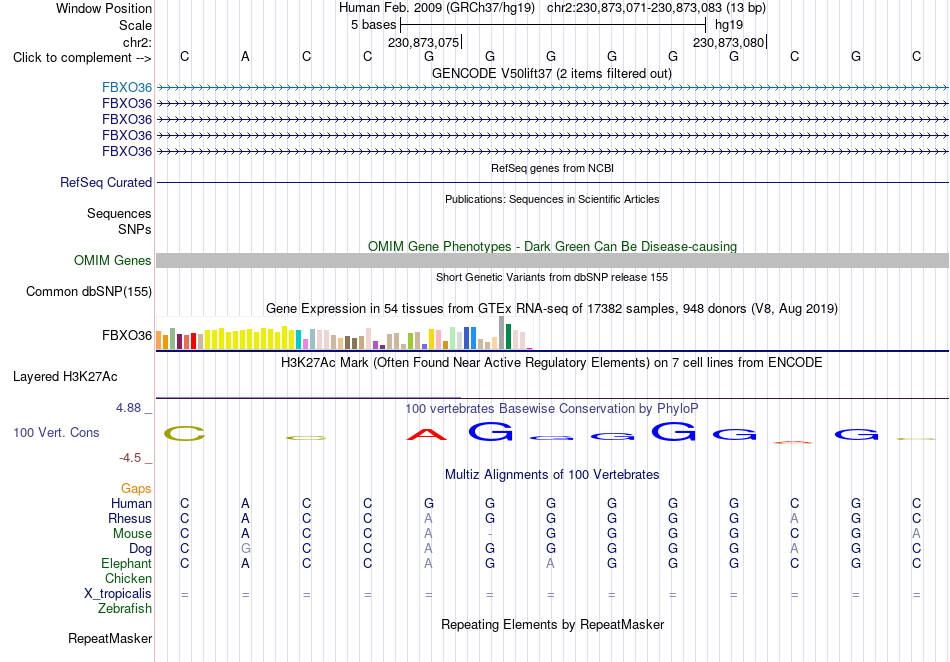
Task: Click the X_tropicalis species label
Action: coord(118,594)
